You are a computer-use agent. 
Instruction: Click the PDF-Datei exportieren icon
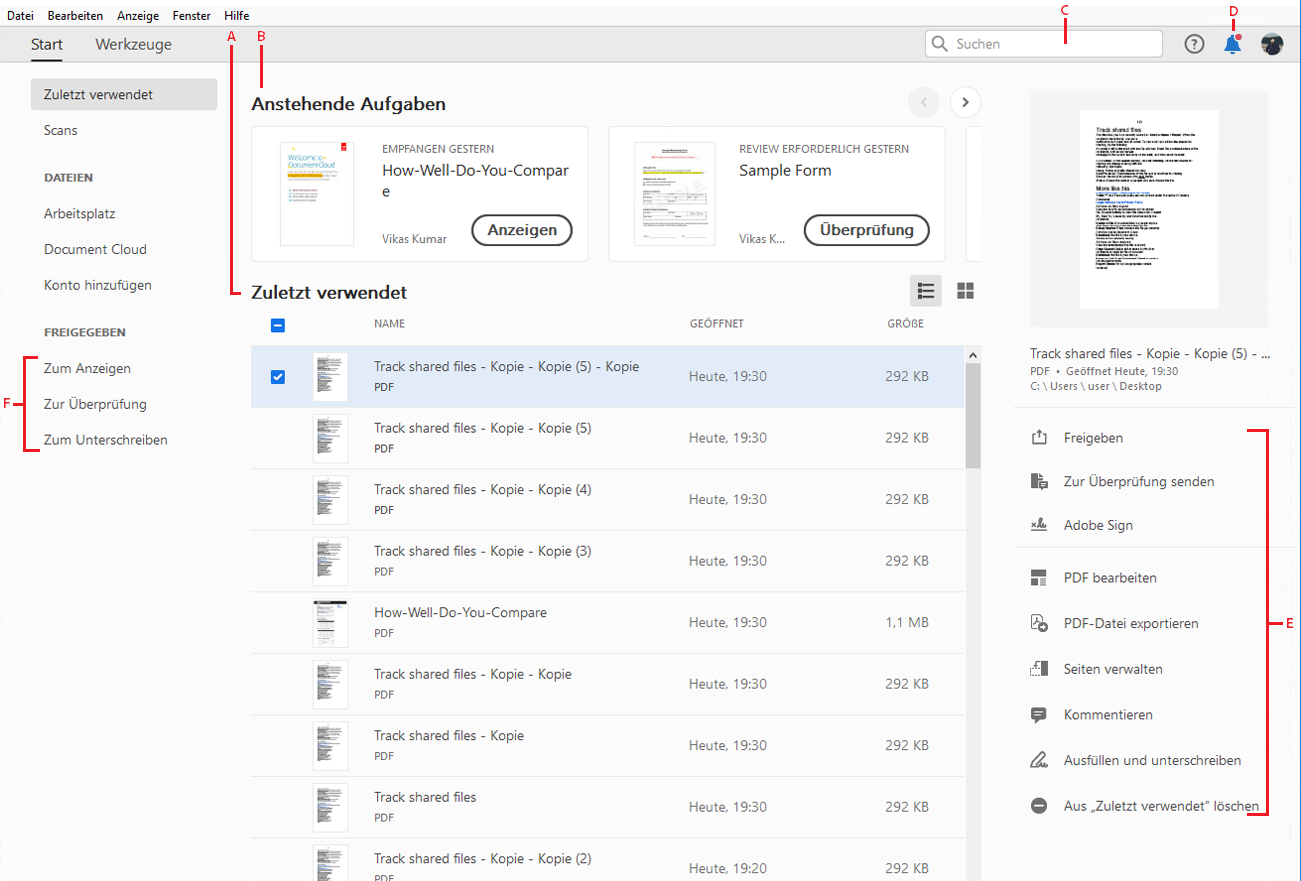[x=1039, y=623]
